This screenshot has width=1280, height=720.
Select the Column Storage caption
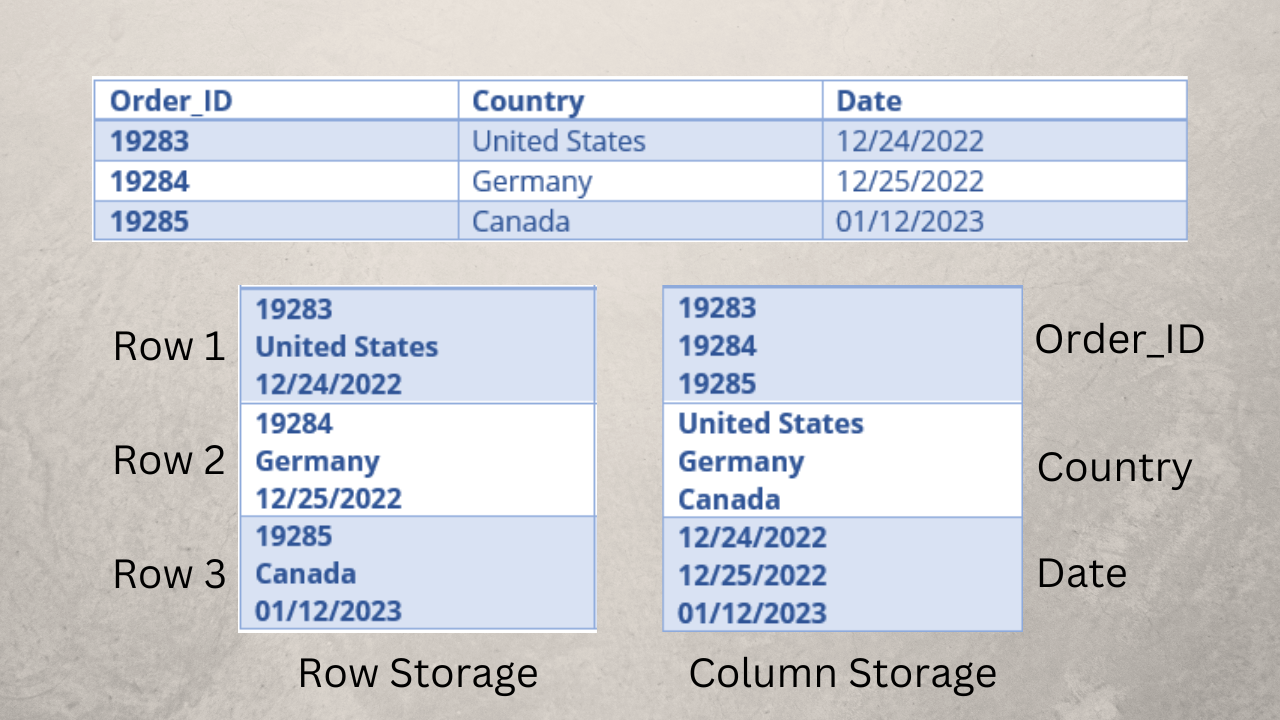[842, 673]
